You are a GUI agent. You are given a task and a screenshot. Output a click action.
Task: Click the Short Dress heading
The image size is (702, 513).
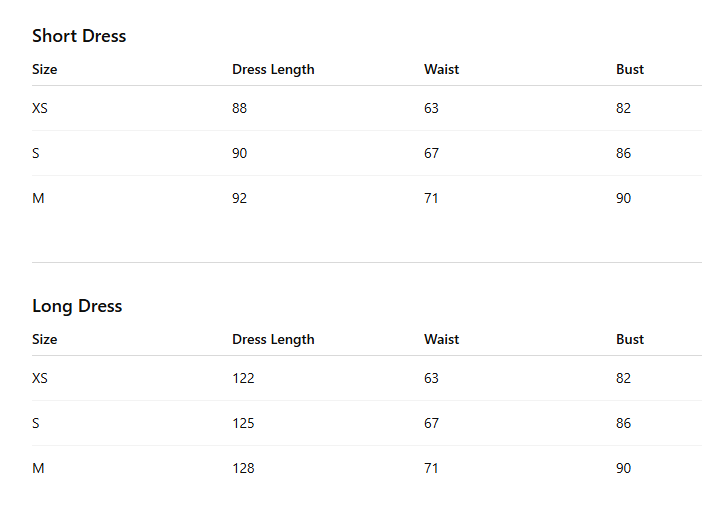(x=79, y=36)
